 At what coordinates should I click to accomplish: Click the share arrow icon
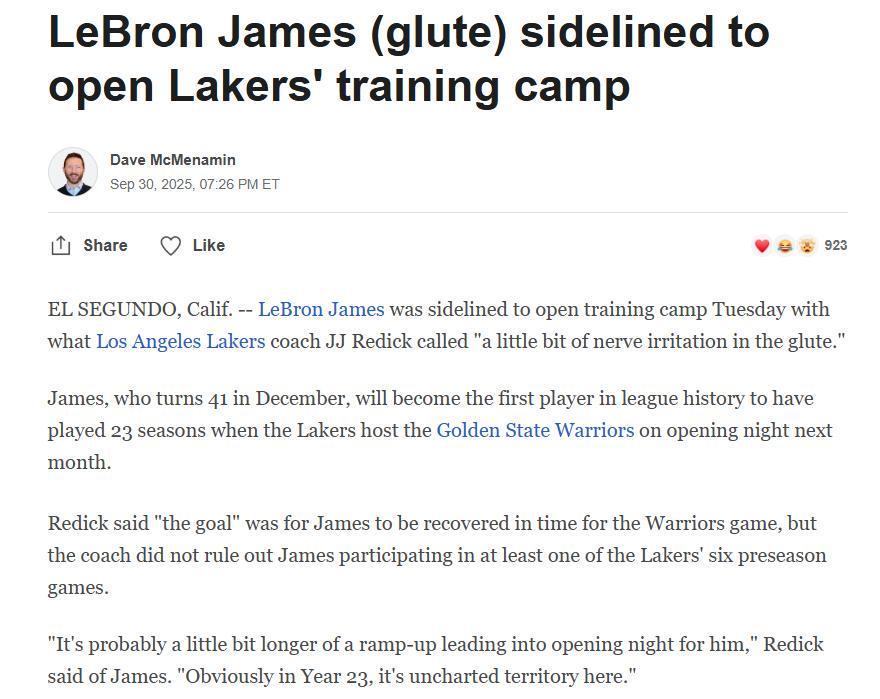point(61,245)
